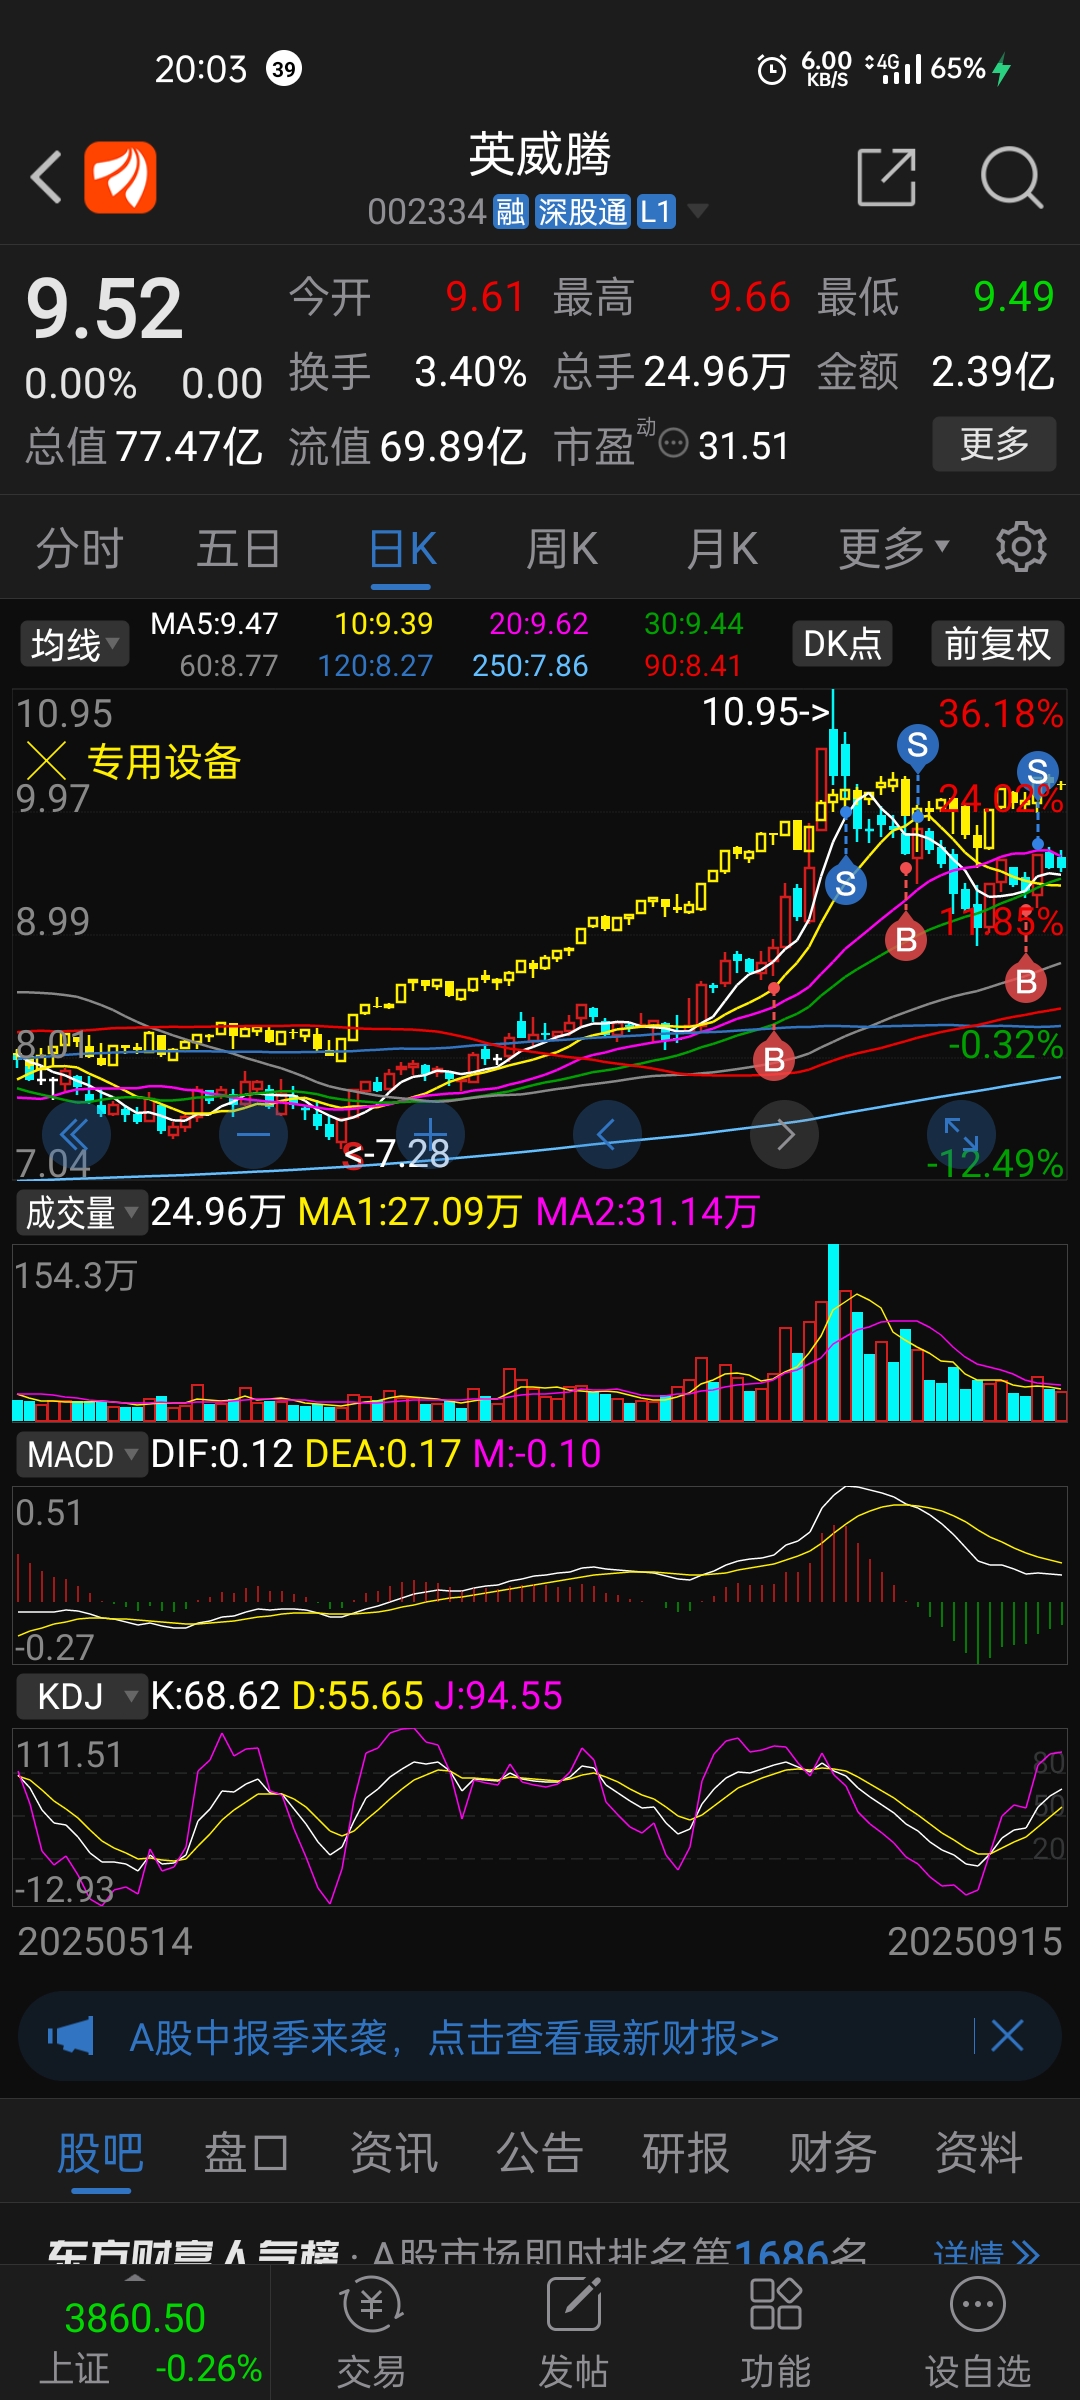Expand the index bar above 上证
The height and width of the screenshot is (2400, 1080).
(135, 2277)
